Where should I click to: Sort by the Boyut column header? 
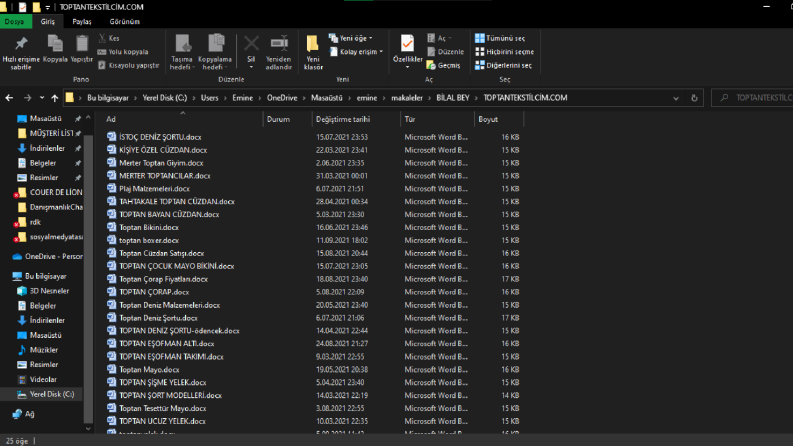(488, 119)
